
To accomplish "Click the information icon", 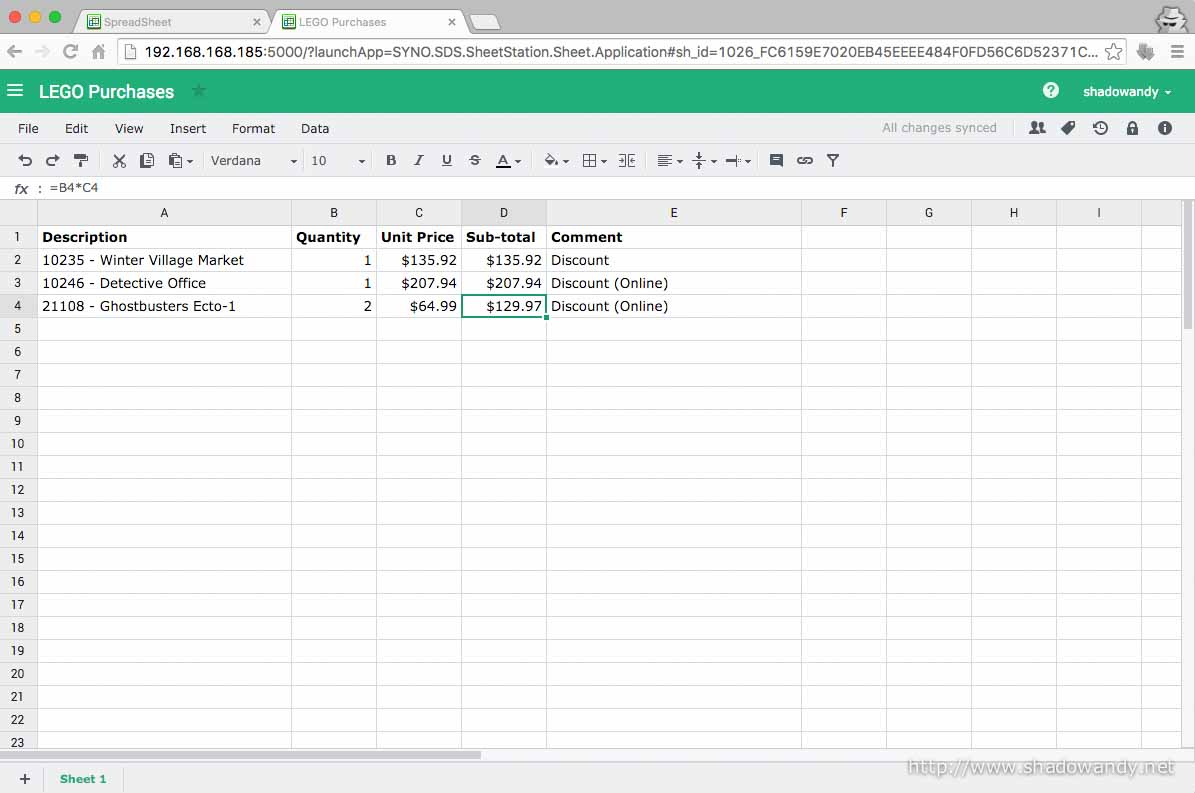I will pos(1165,128).
